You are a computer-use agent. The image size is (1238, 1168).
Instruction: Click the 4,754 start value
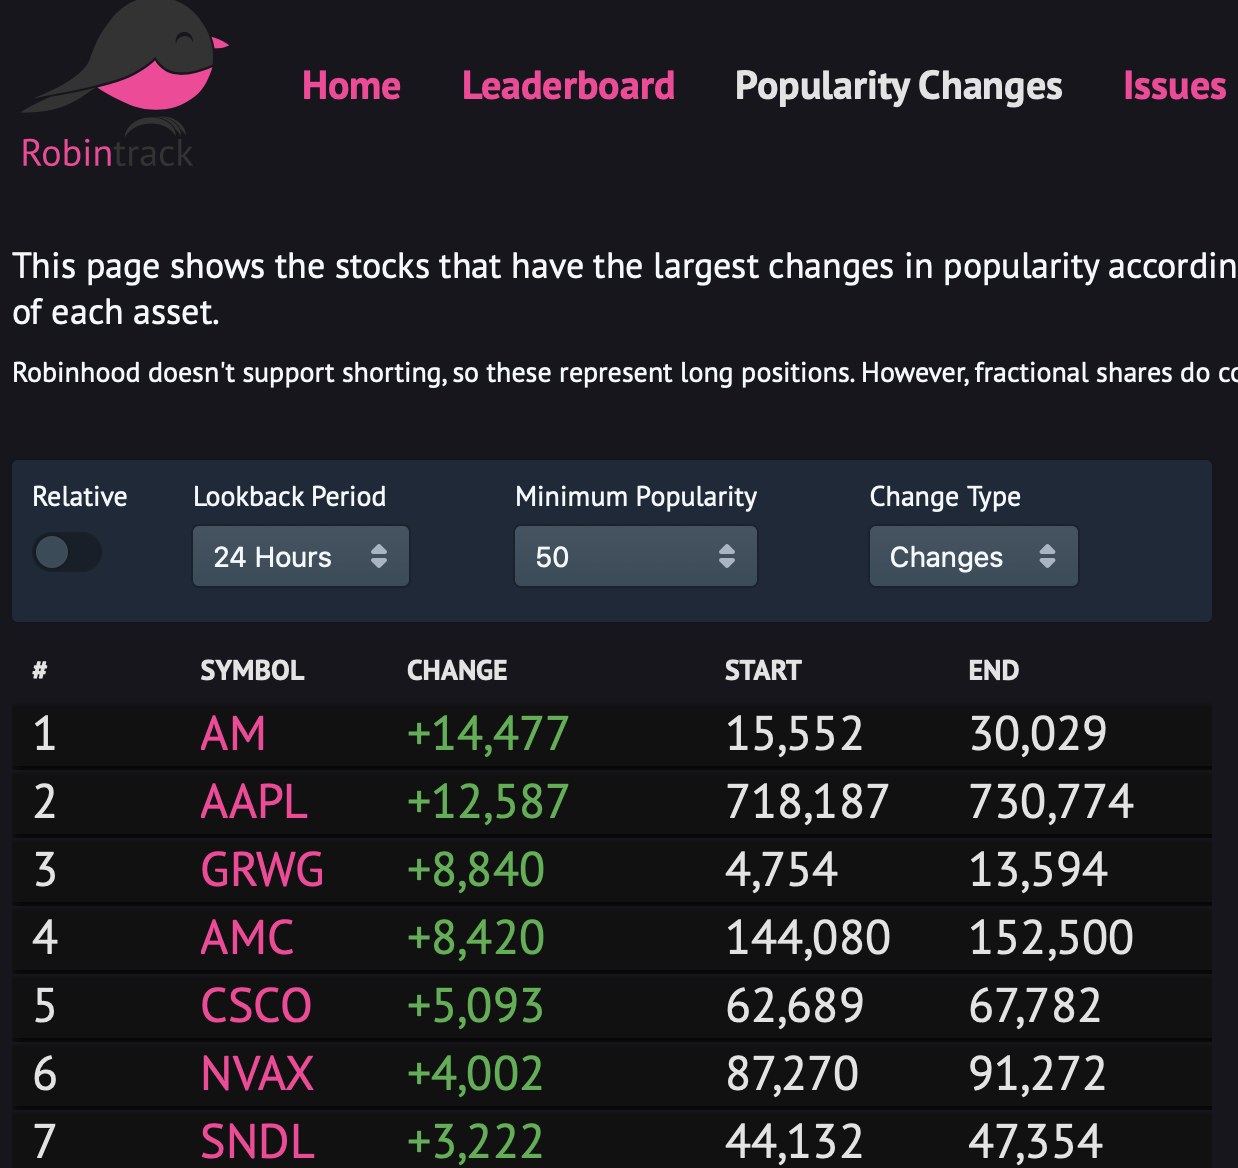[781, 870]
